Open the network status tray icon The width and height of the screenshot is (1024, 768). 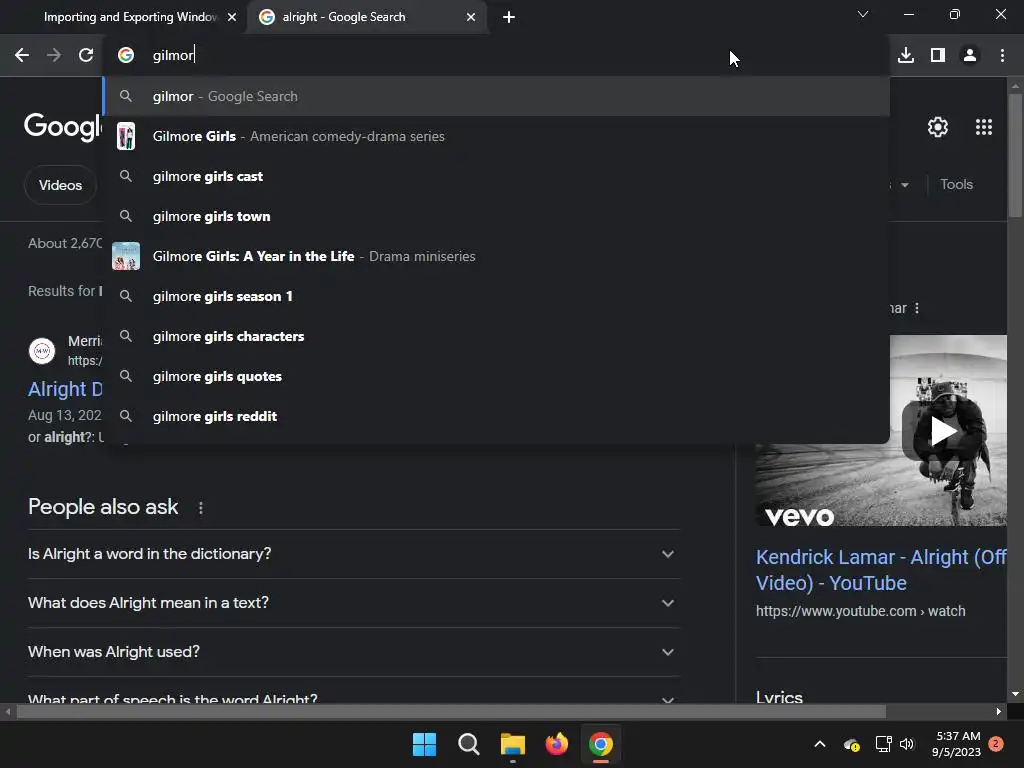pyautogui.click(x=884, y=744)
